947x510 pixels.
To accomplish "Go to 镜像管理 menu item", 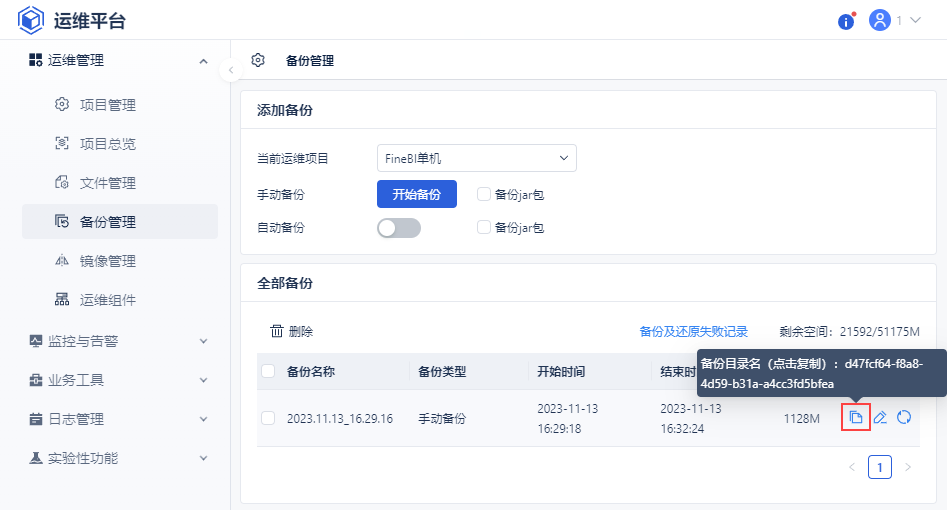I will pos(107,261).
